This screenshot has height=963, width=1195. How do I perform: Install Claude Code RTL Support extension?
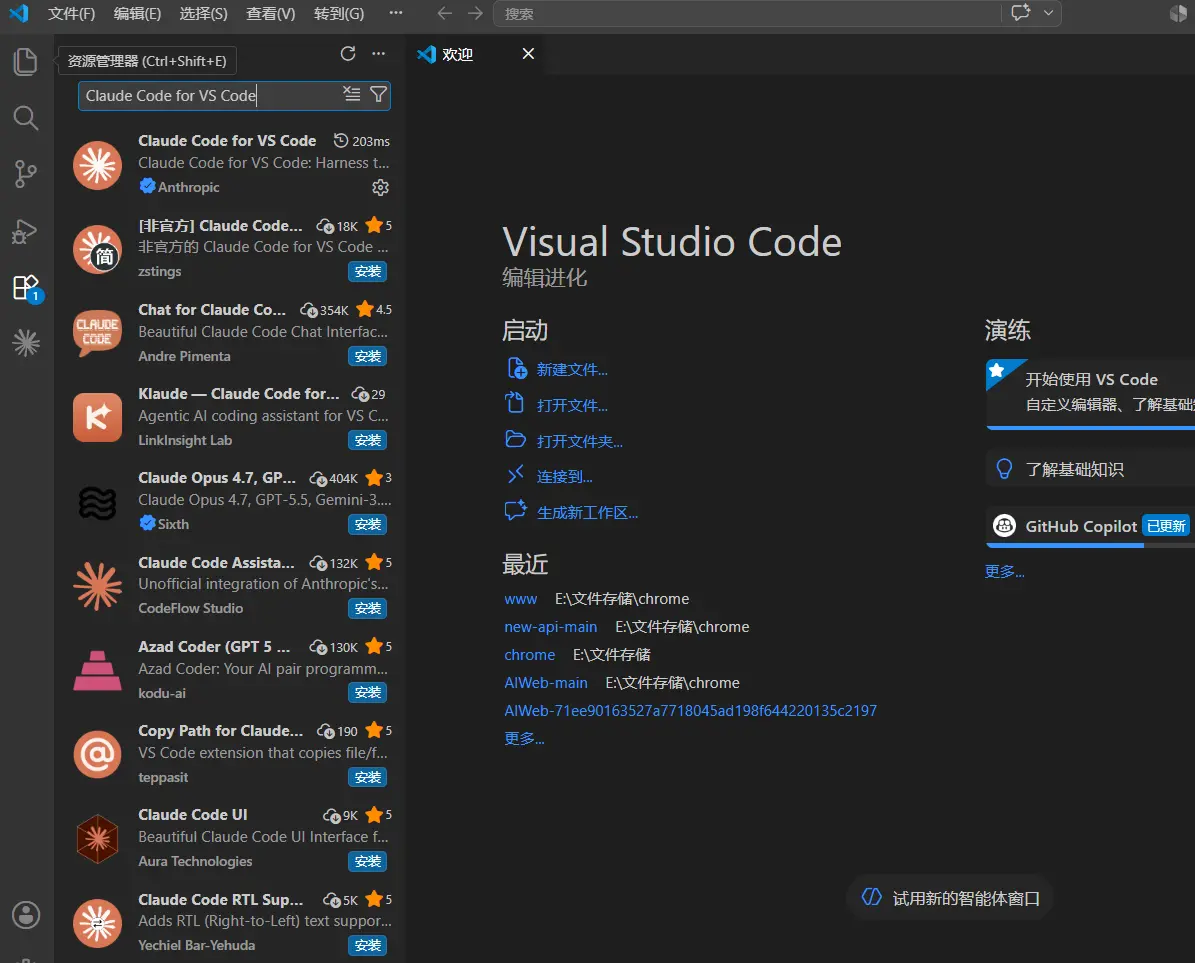(367, 945)
